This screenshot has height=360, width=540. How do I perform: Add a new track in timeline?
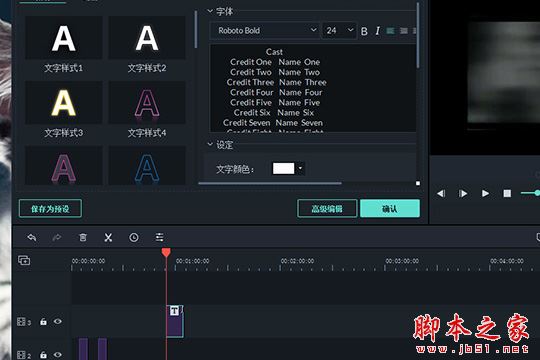24,260
